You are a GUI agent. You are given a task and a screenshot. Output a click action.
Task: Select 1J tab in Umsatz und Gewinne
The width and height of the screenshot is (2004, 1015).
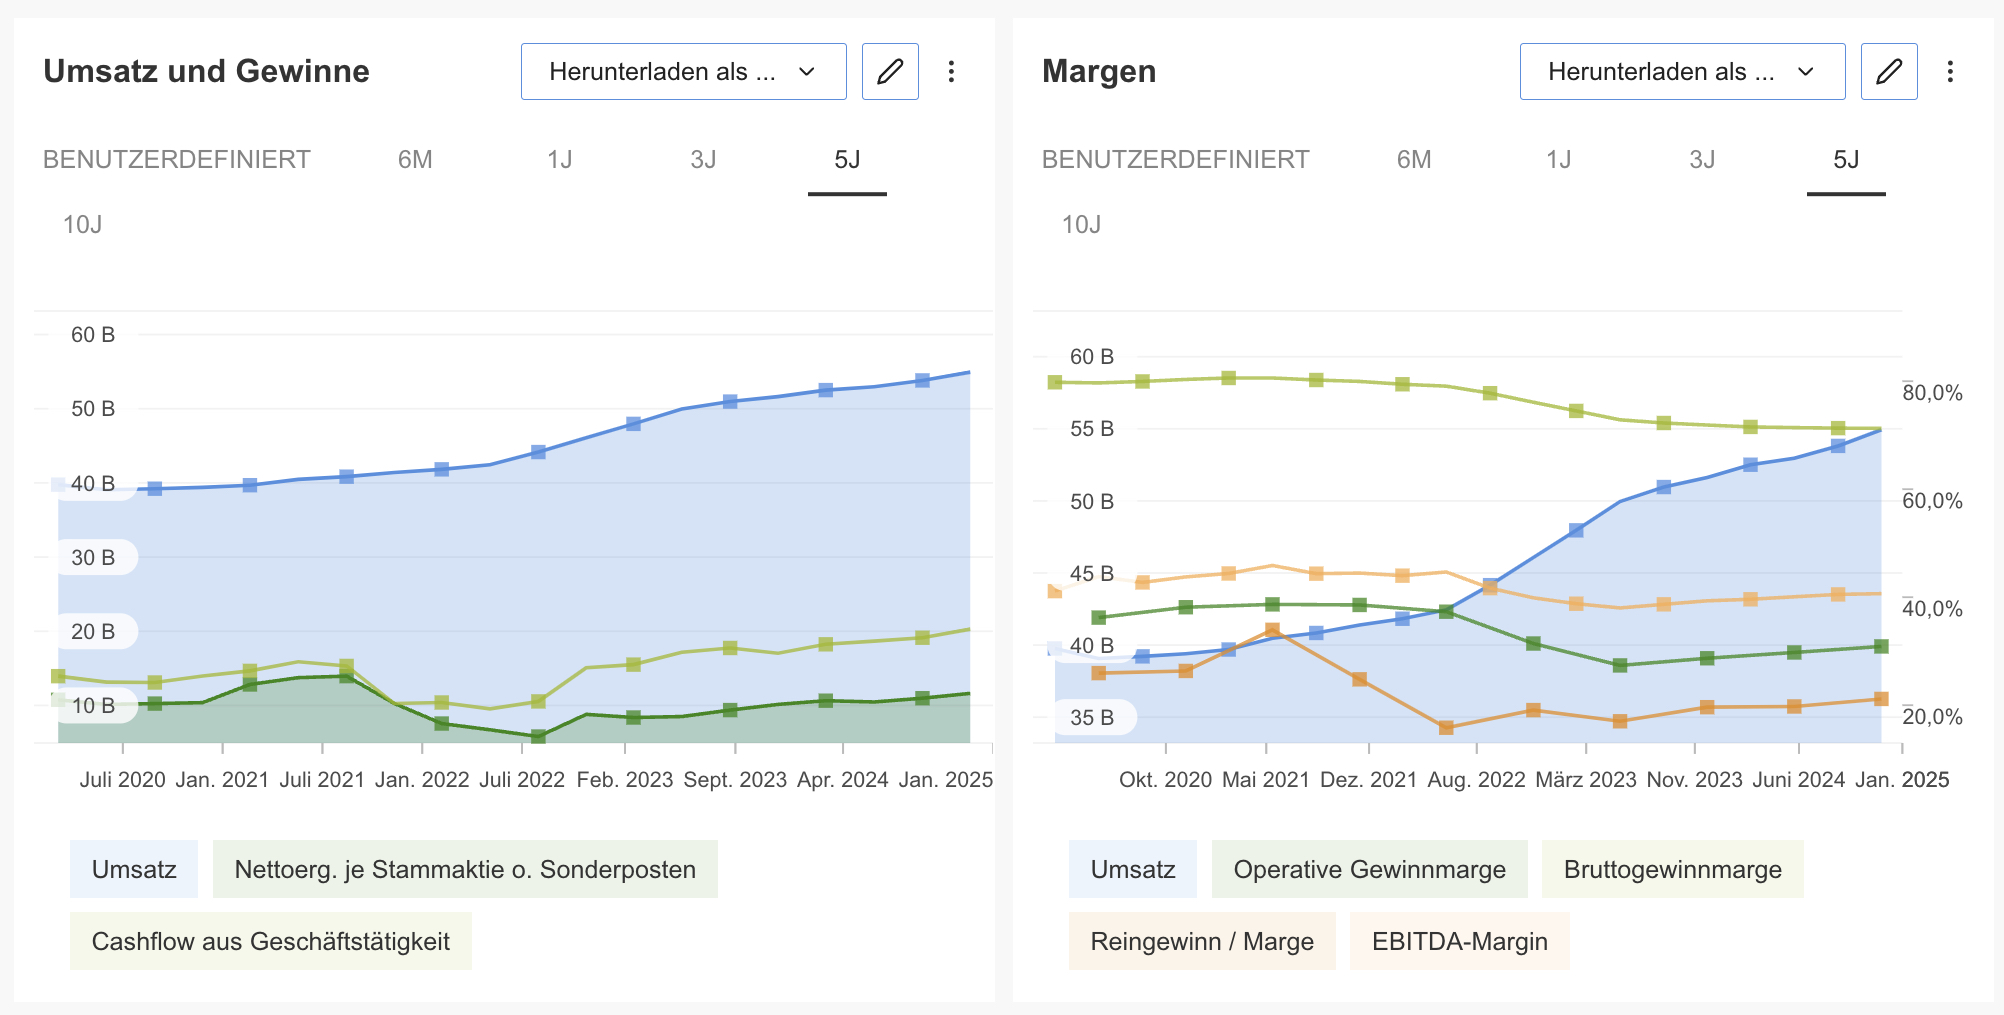pos(560,160)
